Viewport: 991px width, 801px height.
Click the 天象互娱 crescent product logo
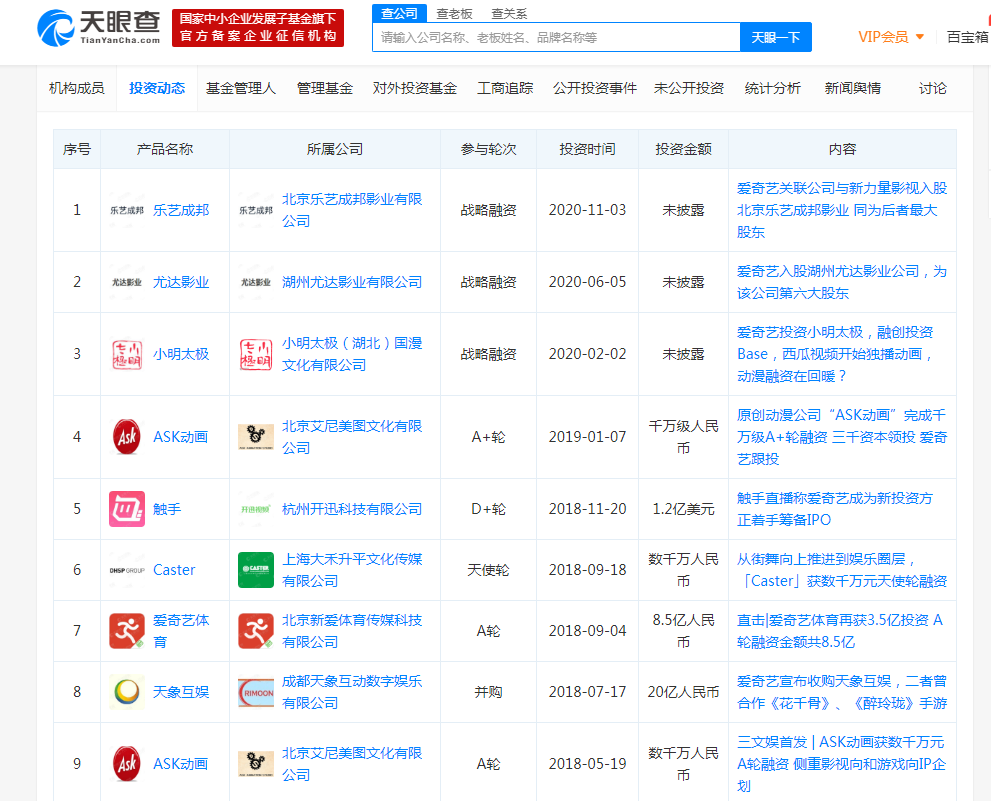(126, 692)
